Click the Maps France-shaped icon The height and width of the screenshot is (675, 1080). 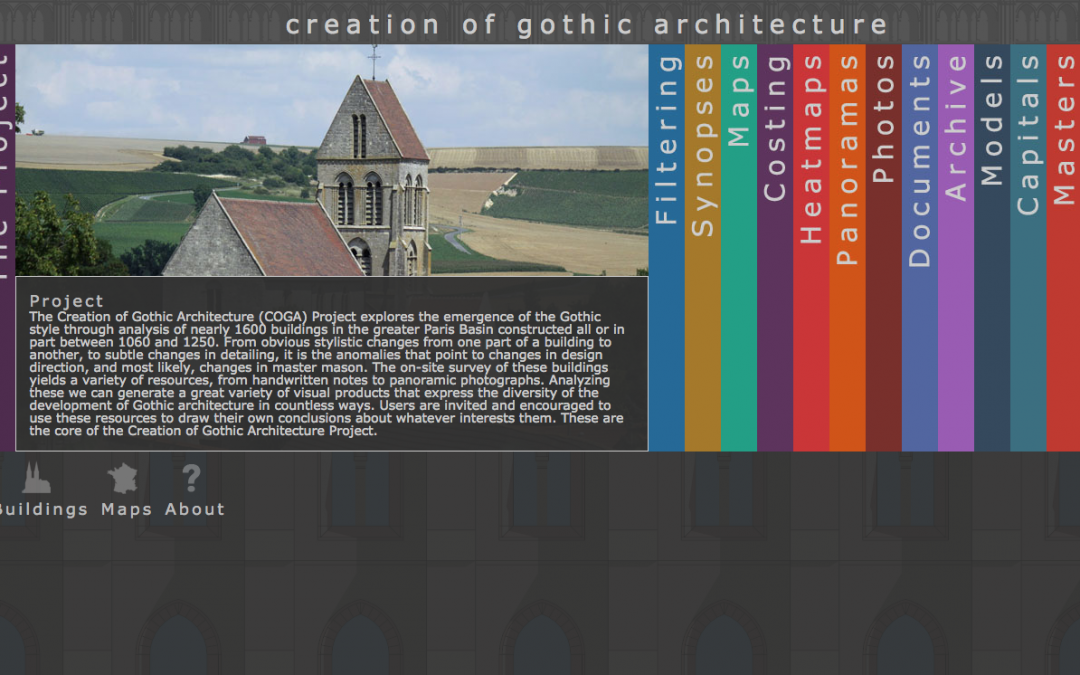click(121, 478)
